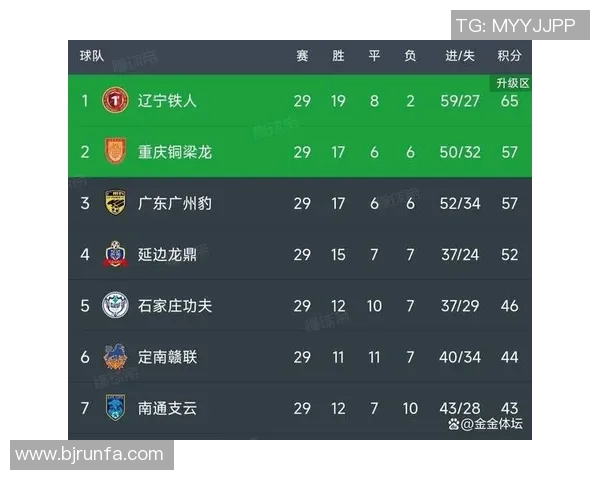Click the 重庆铜梁龙 team logo
This screenshot has width=600, height=480.
[116, 152]
